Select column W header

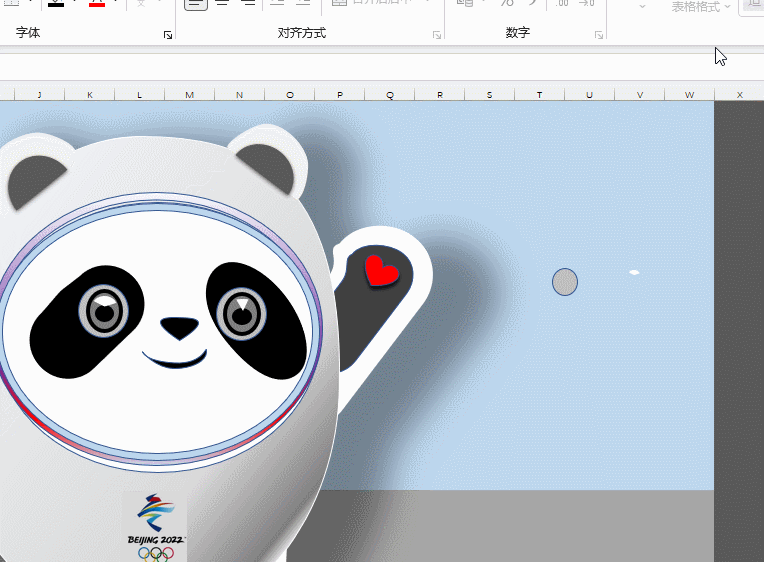tap(689, 95)
